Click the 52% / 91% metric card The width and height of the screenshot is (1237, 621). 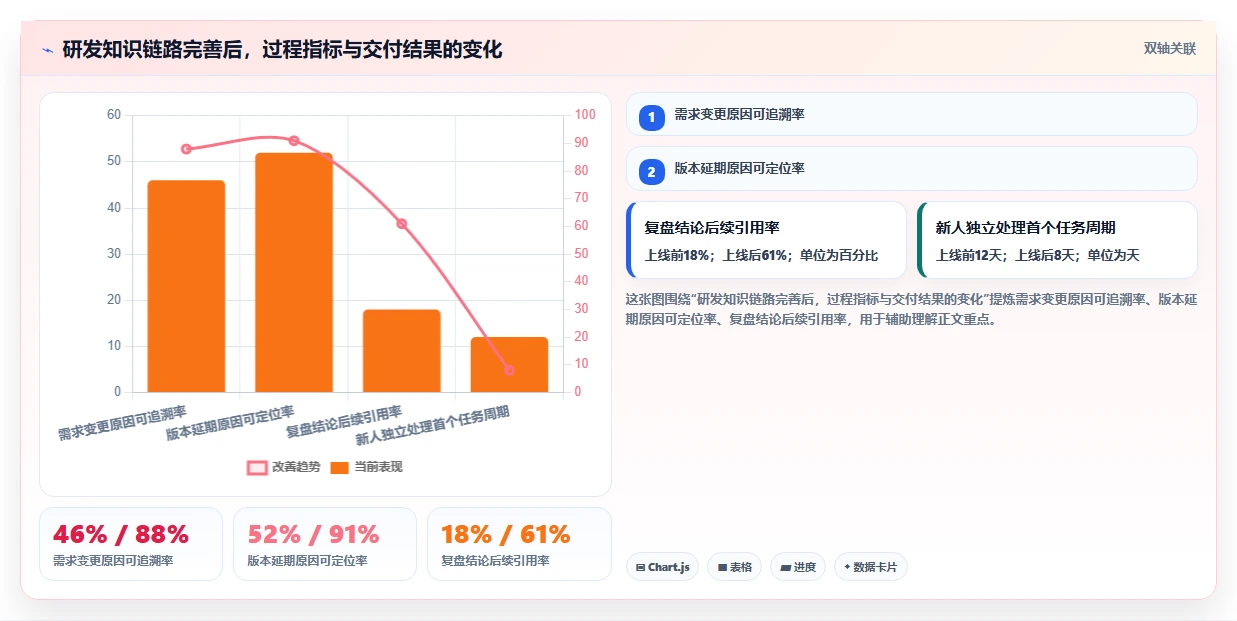(x=324, y=544)
